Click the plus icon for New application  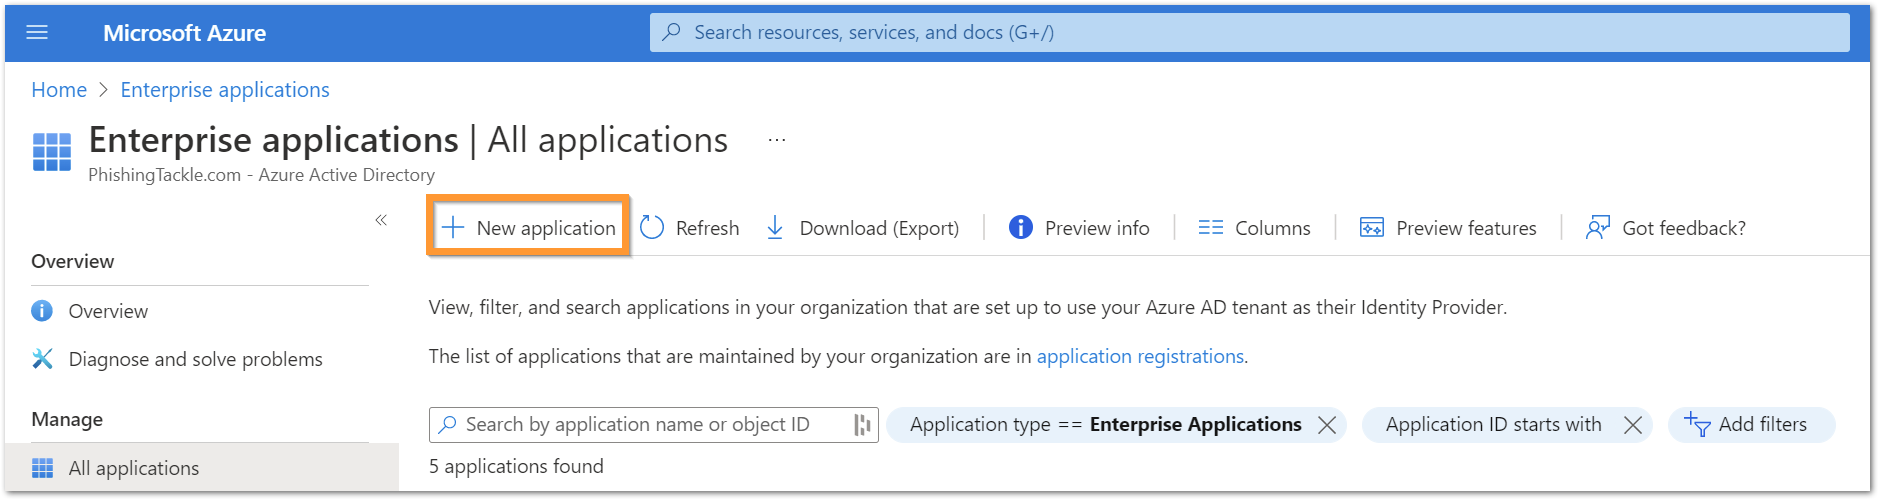(453, 227)
